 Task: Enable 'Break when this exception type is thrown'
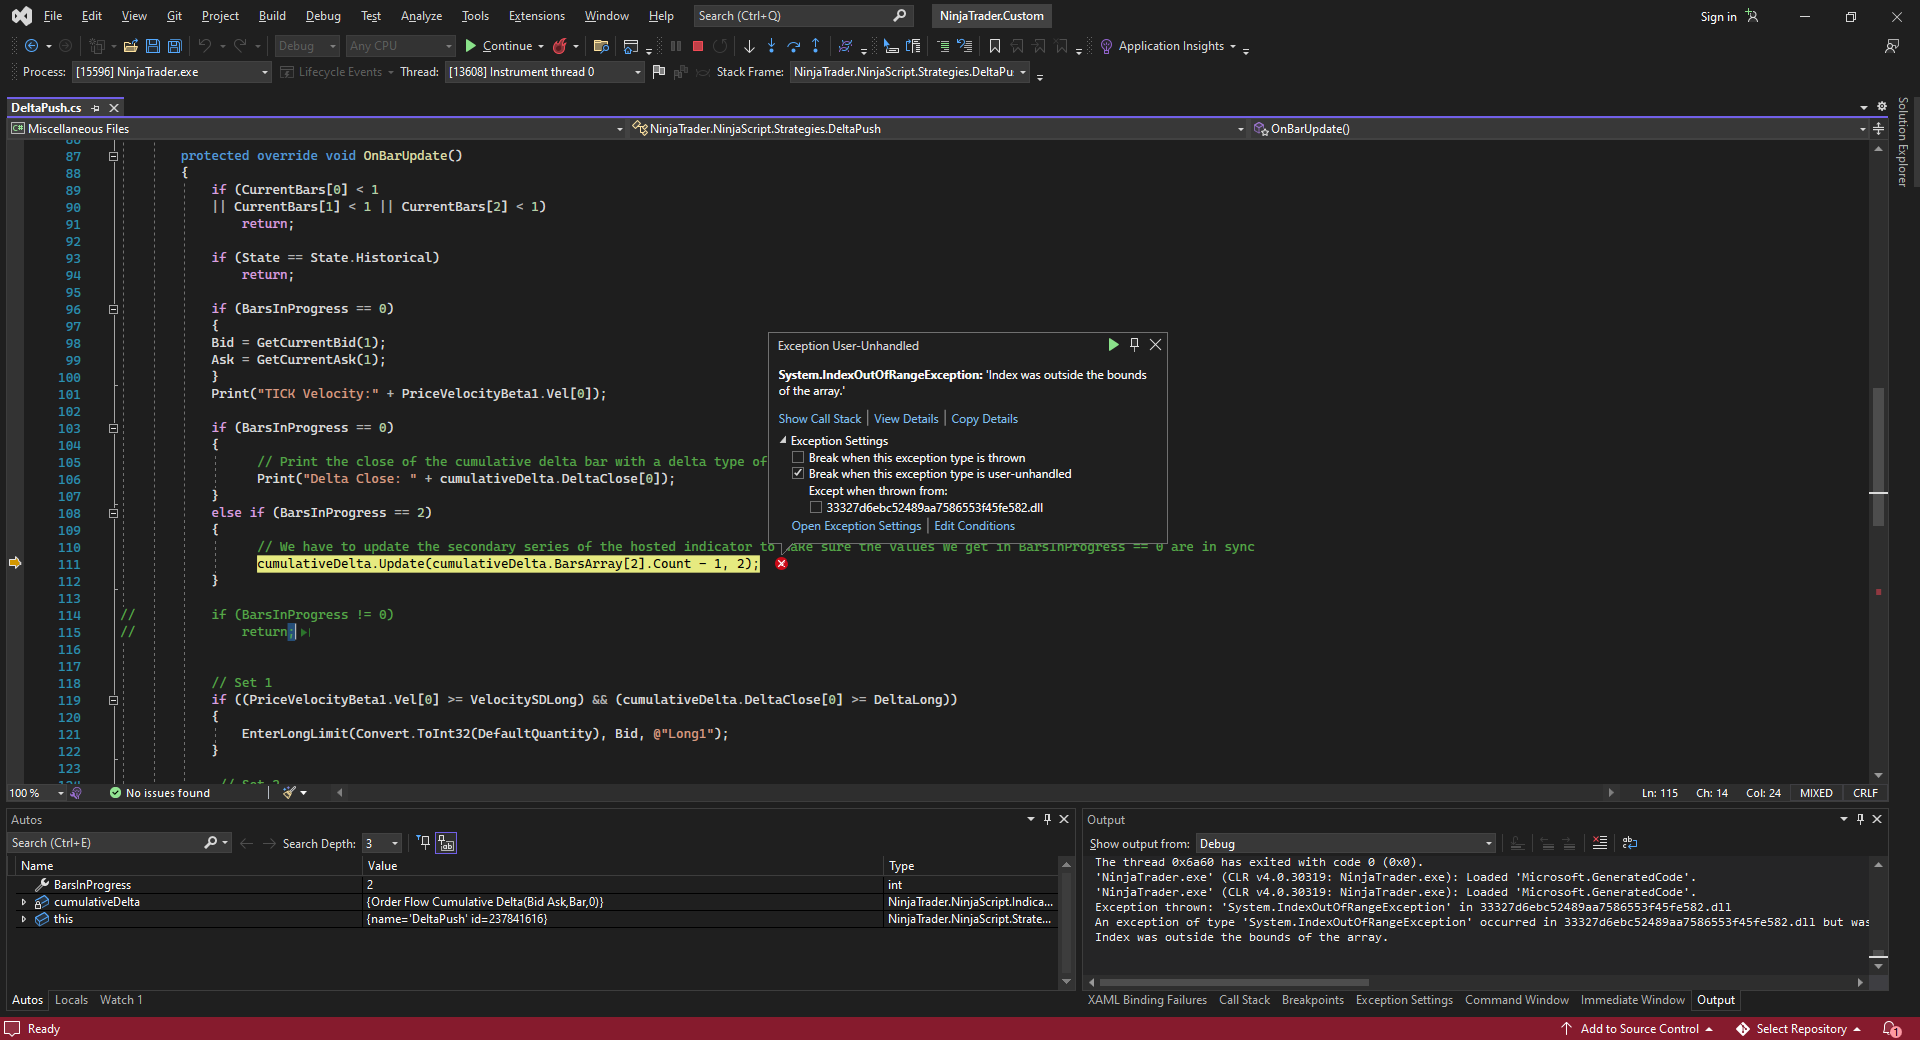point(798,458)
